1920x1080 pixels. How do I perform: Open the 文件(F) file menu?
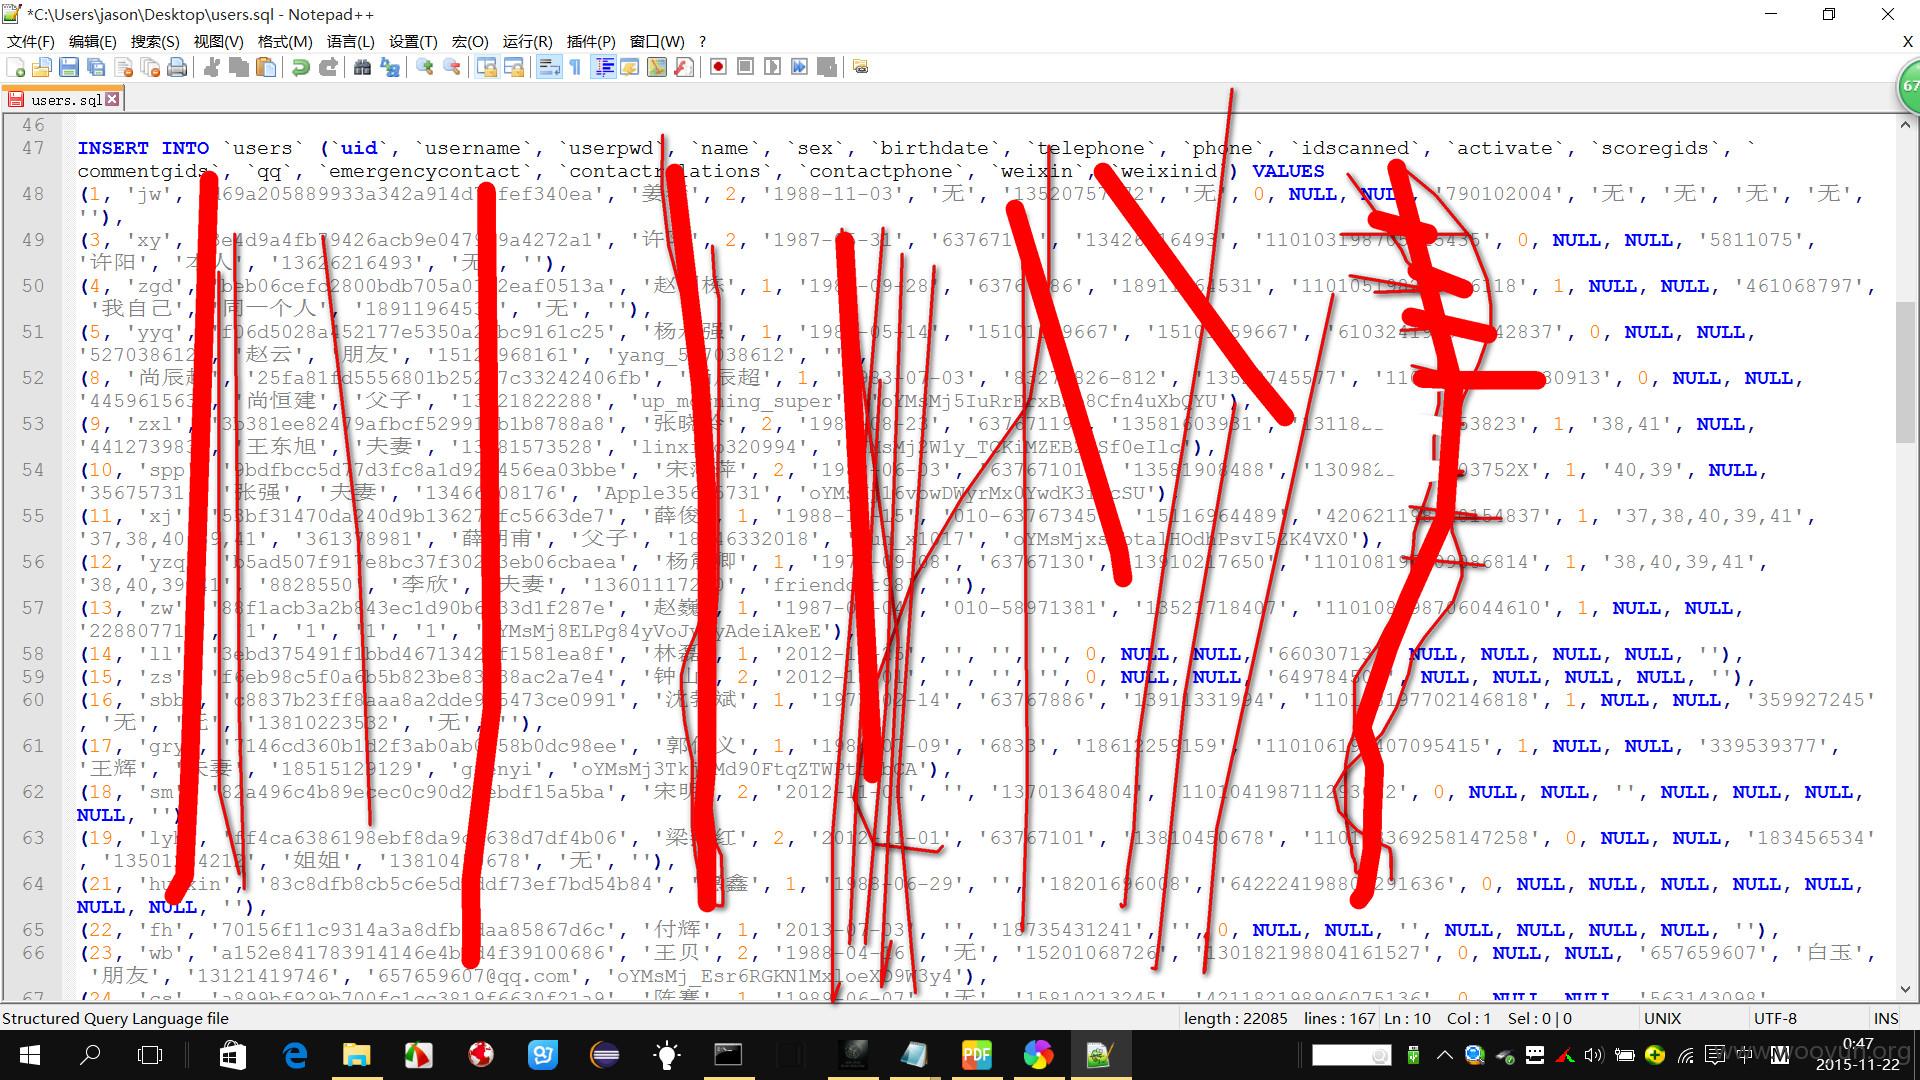[x=30, y=41]
